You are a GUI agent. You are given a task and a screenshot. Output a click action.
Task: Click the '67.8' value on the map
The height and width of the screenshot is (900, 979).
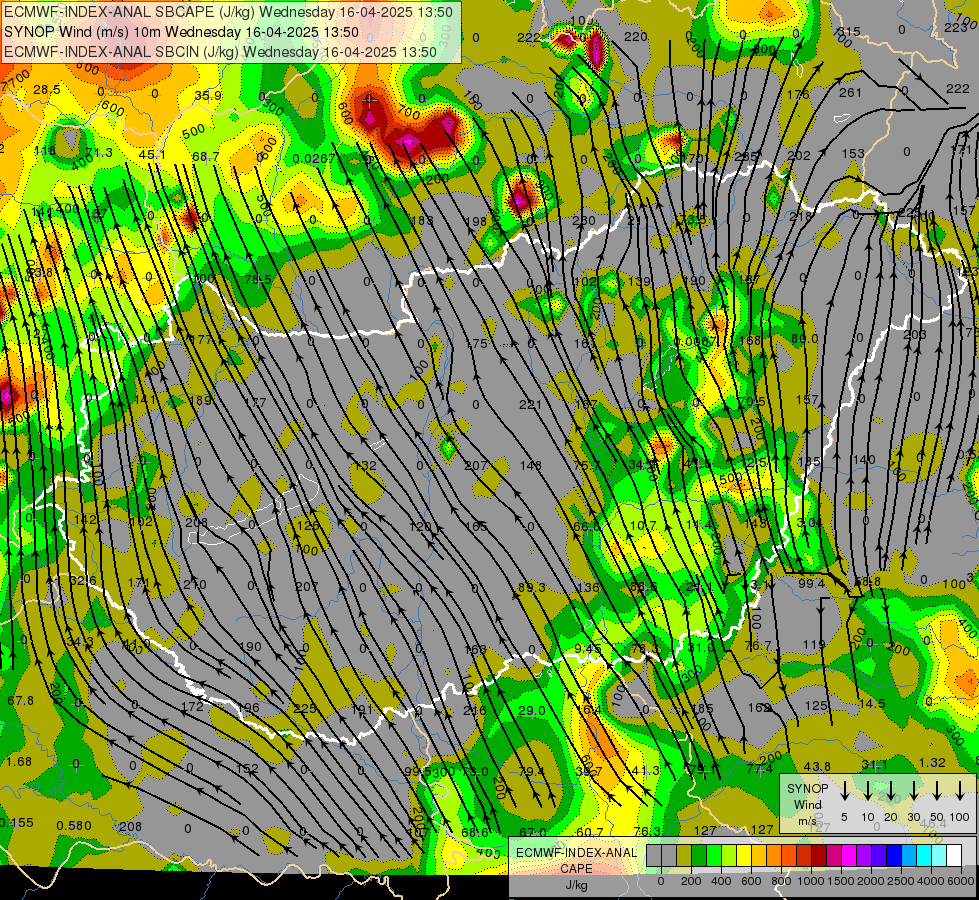point(21,701)
